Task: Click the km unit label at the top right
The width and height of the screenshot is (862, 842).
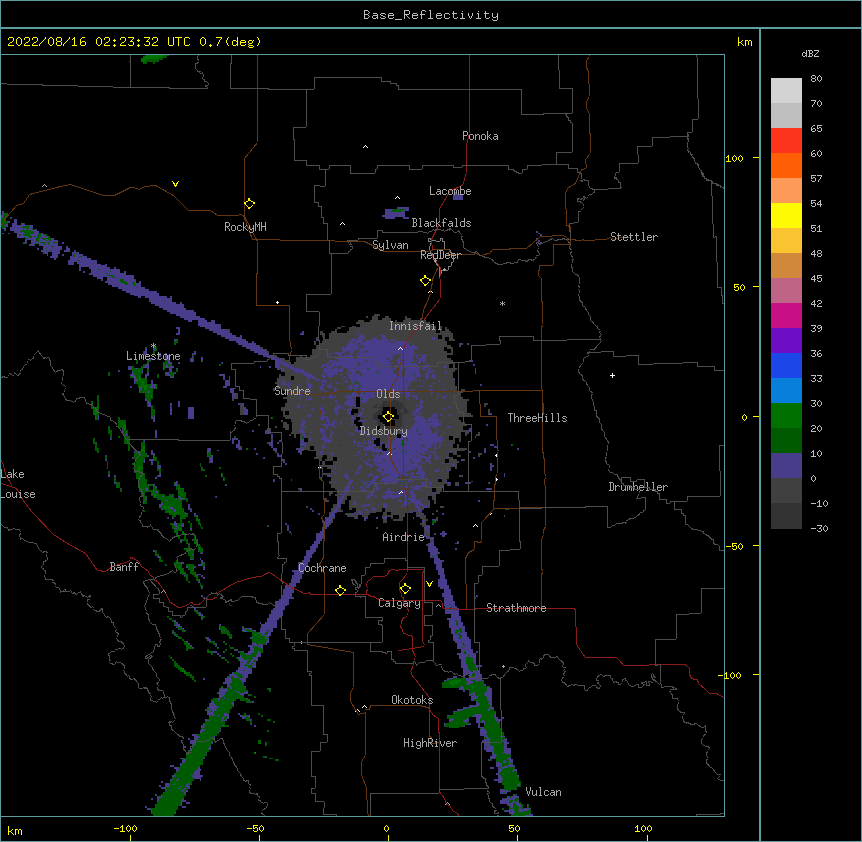Action: tap(744, 42)
